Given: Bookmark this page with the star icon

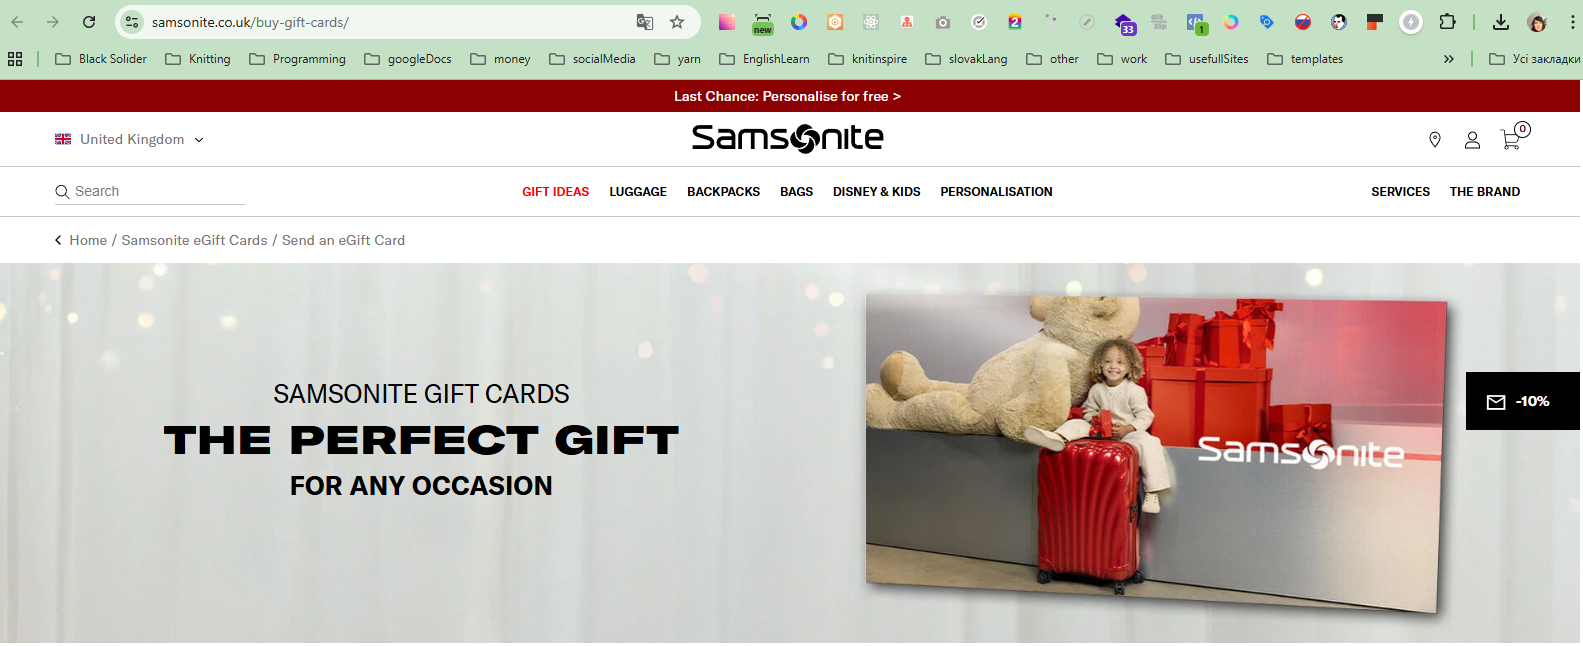Looking at the screenshot, I should (677, 22).
